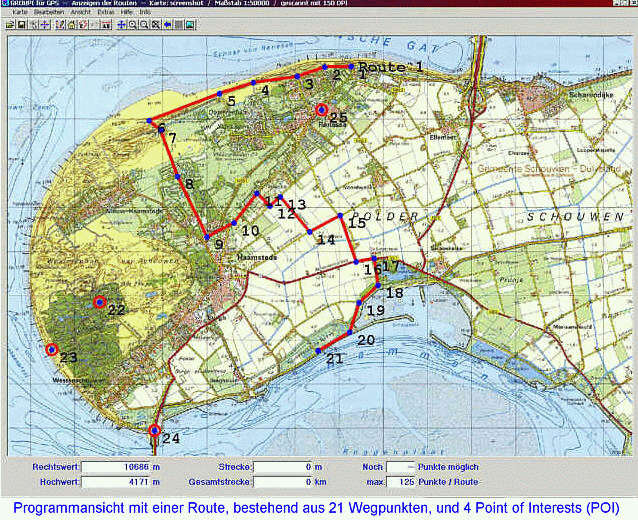Viewport: 638px width, 520px height.
Task: Click the blue four-arrow move map icon
Action: pyautogui.click(x=121, y=24)
